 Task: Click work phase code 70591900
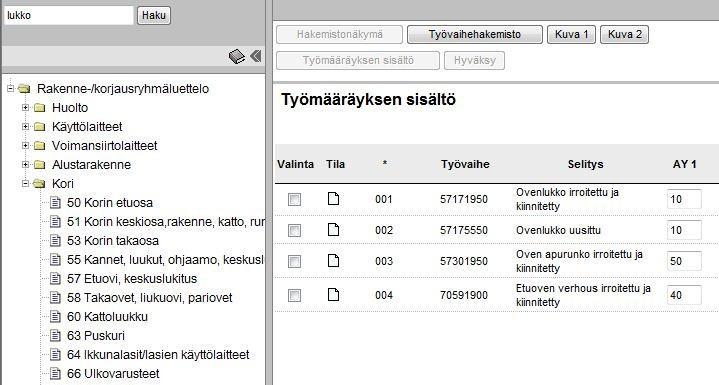464,296
